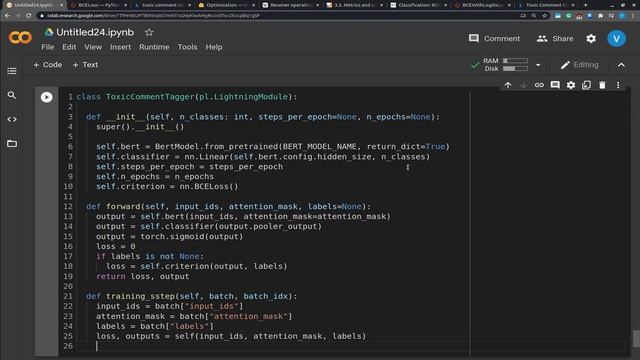Click the vertical scrollbar thumb of the notebook
This screenshot has width=640, height=360.
coord(636,338)
